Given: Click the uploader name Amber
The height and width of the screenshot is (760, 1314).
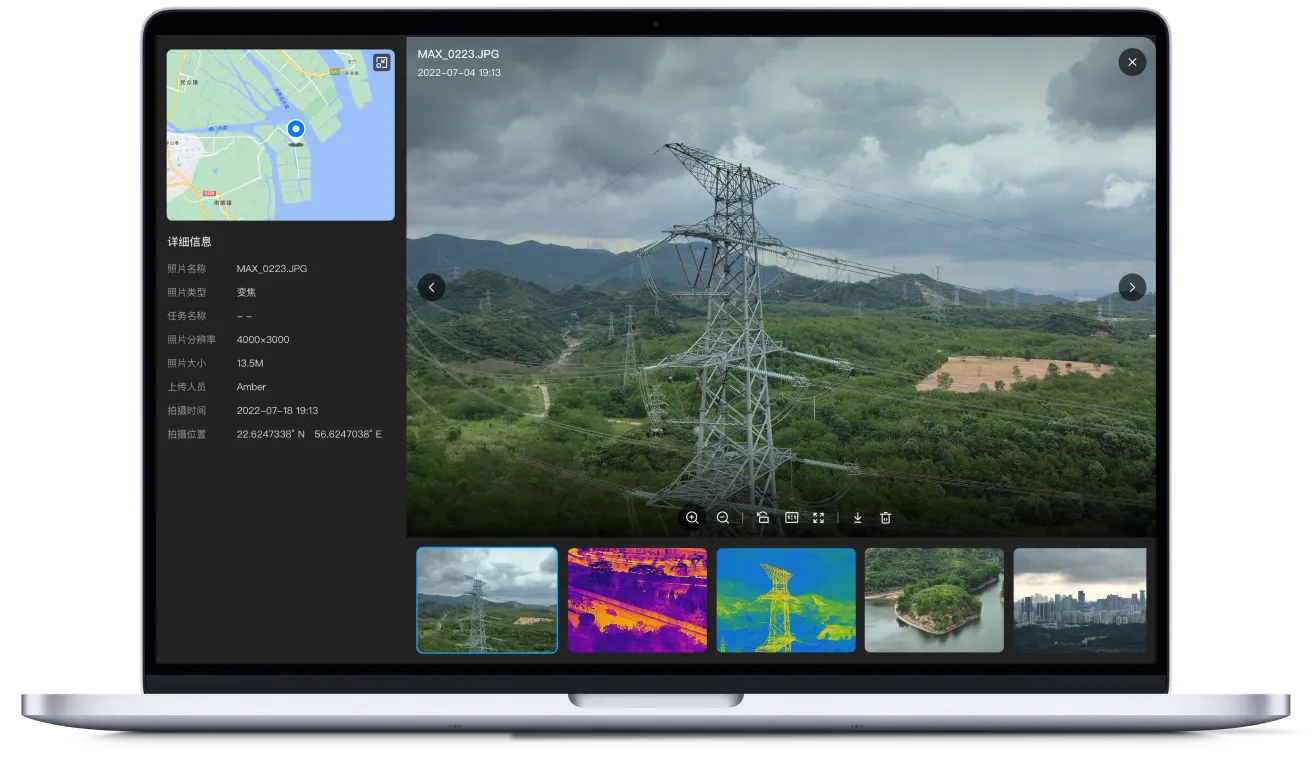Looking at the screenshot, I should [x=251, y=387].
